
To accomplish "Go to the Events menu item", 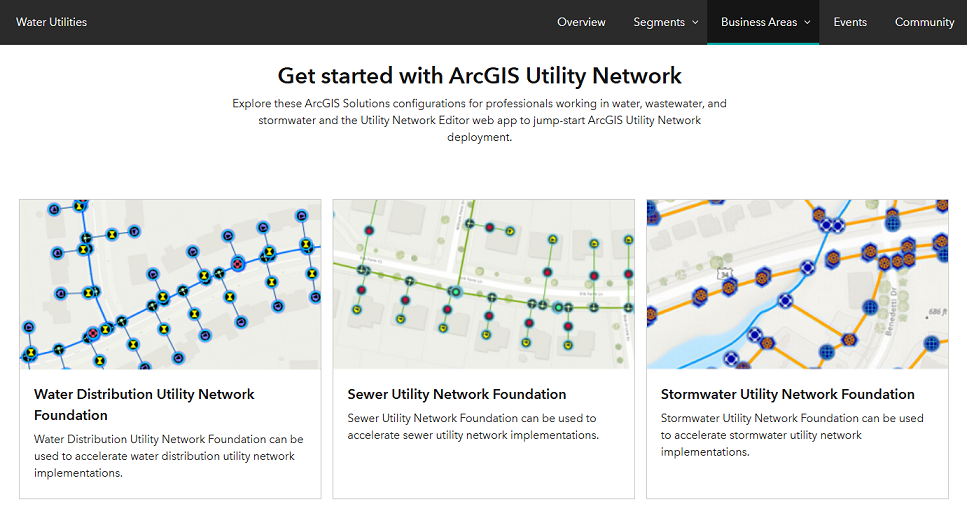I will click(x=850, y=22).
